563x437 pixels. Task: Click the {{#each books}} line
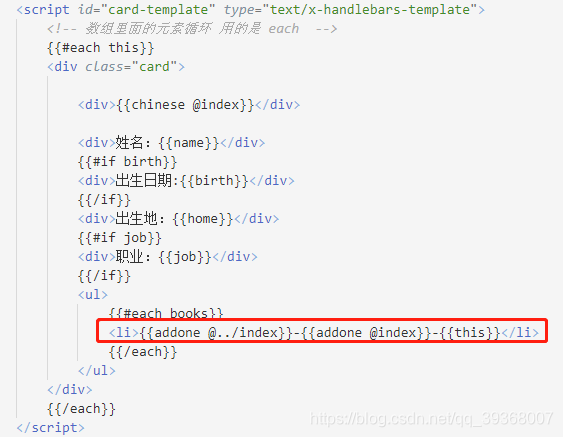tap(166, 313)
